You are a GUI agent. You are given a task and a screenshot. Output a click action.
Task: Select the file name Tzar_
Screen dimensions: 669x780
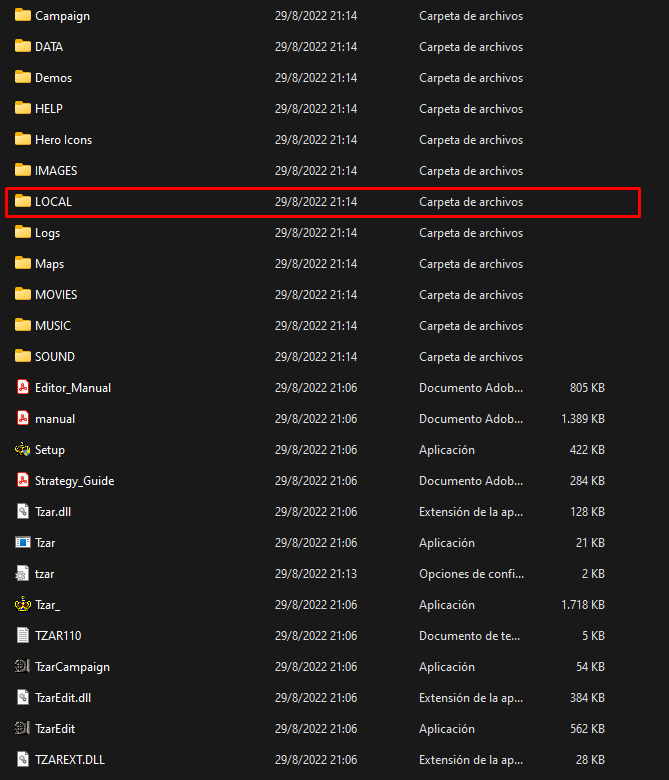tap(48, 605)
